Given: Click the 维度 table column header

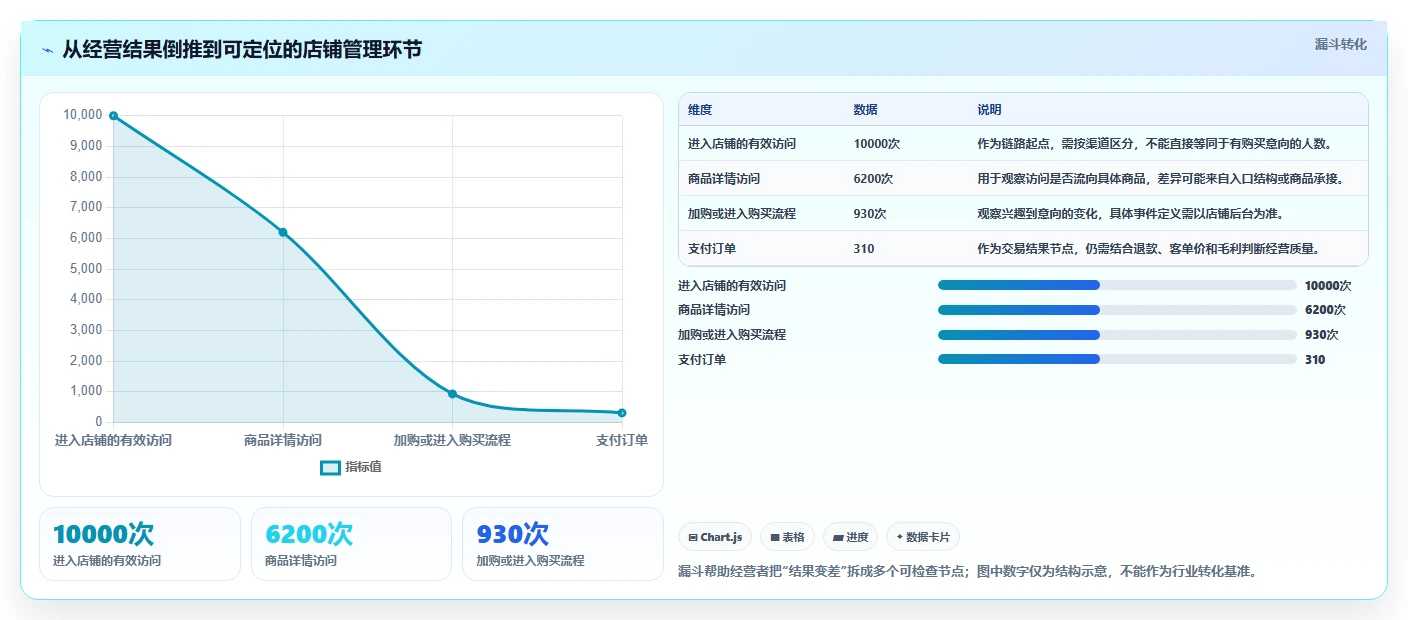Looking at the screenshot, I should pyautogui.click(x=700, y=110).
